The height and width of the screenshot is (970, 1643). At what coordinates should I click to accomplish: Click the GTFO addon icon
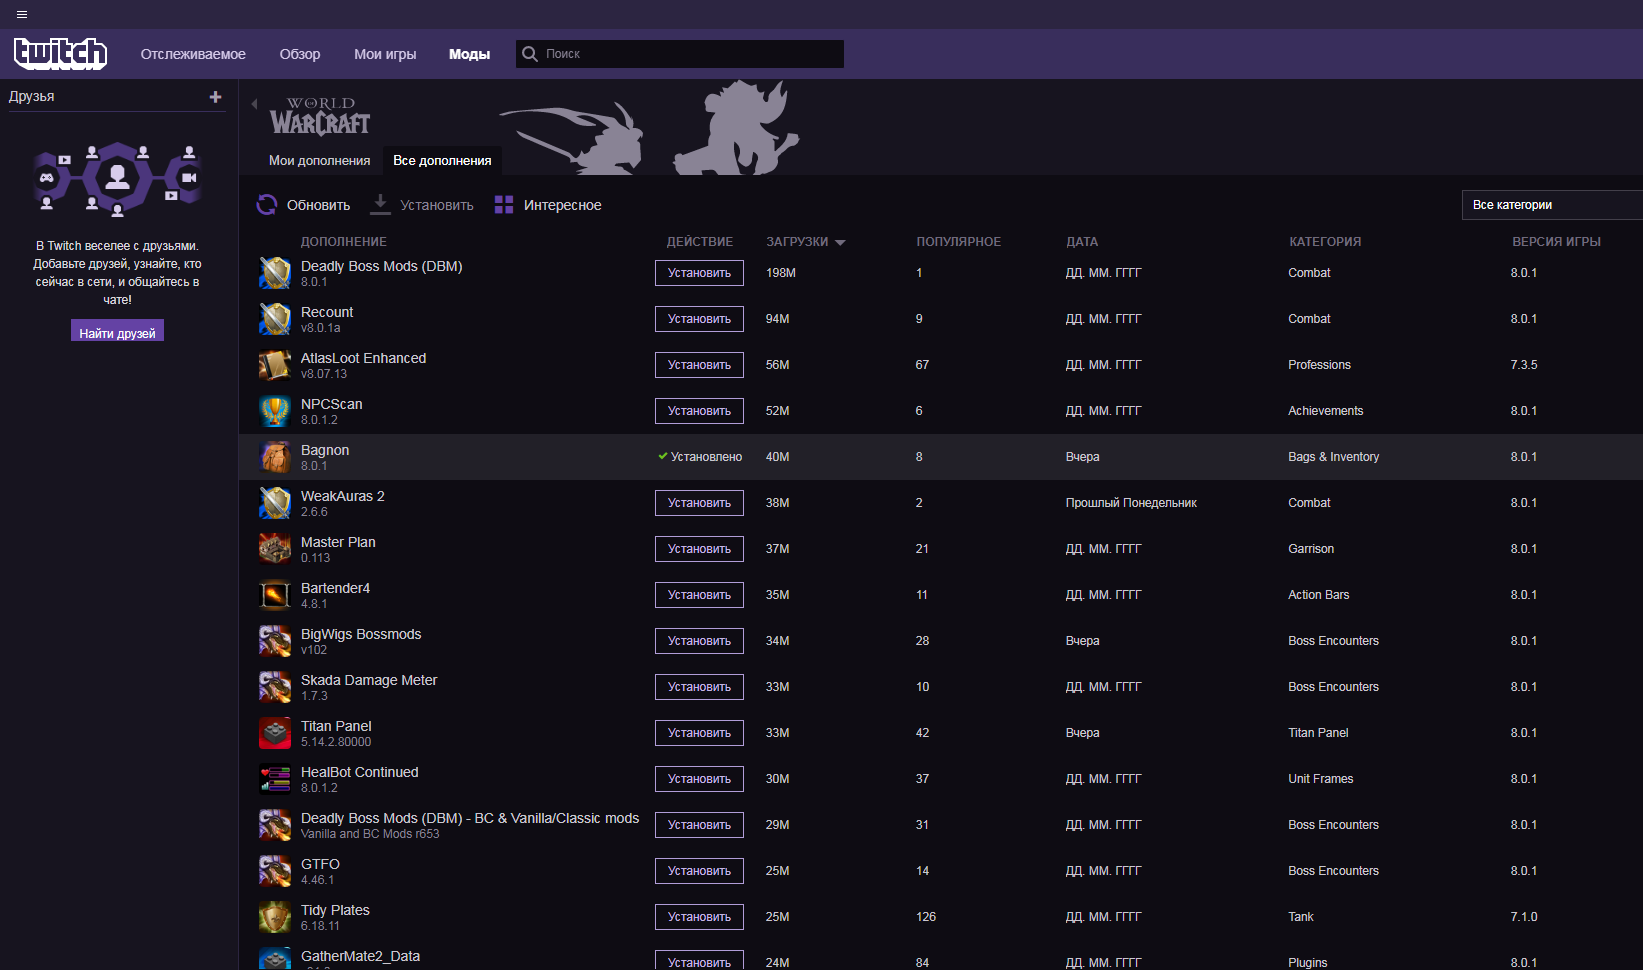275,871
